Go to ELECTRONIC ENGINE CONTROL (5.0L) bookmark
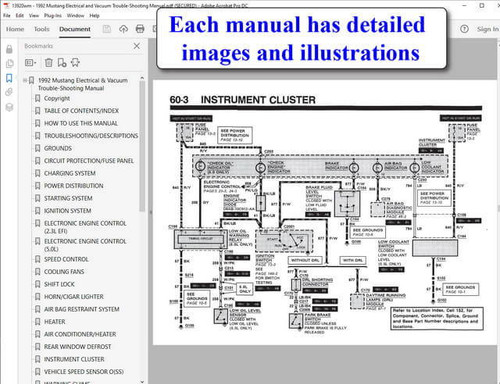500x384 pixels. point(85,245)
